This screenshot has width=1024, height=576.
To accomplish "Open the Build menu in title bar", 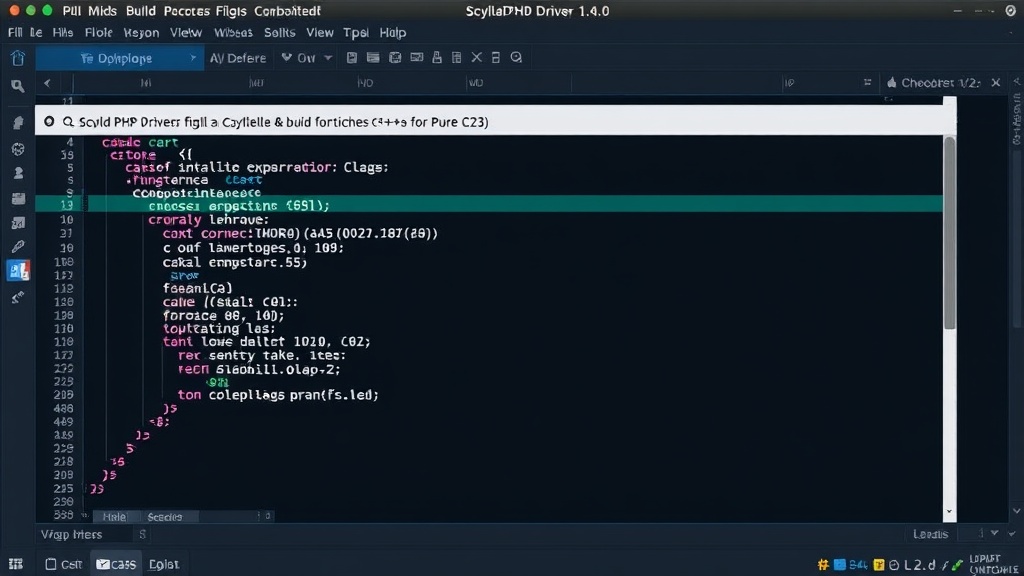I will [x=140, y=11].
